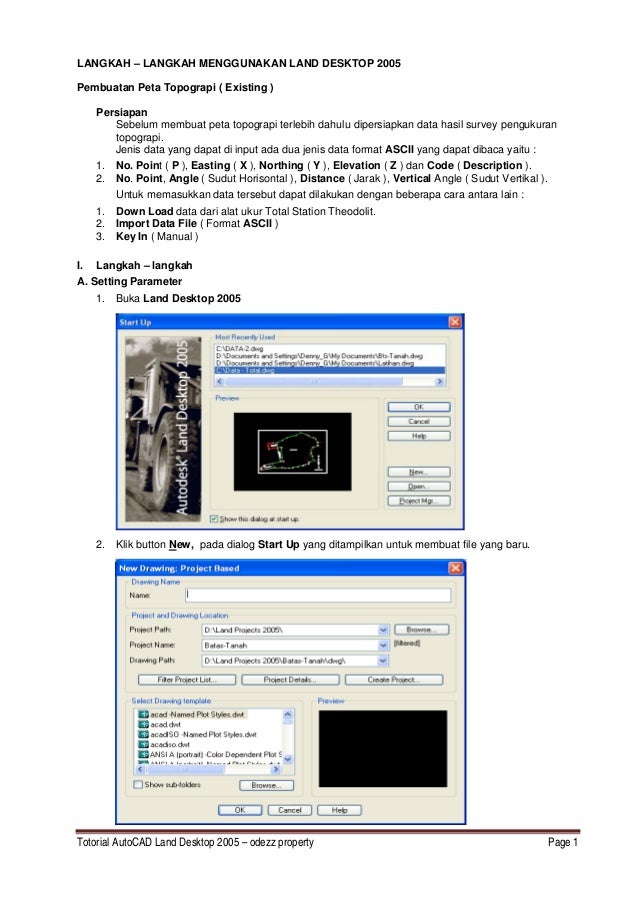Click Help in the New Drawing dialog
This screenshot has height=903, width=638.
point(339,810)
